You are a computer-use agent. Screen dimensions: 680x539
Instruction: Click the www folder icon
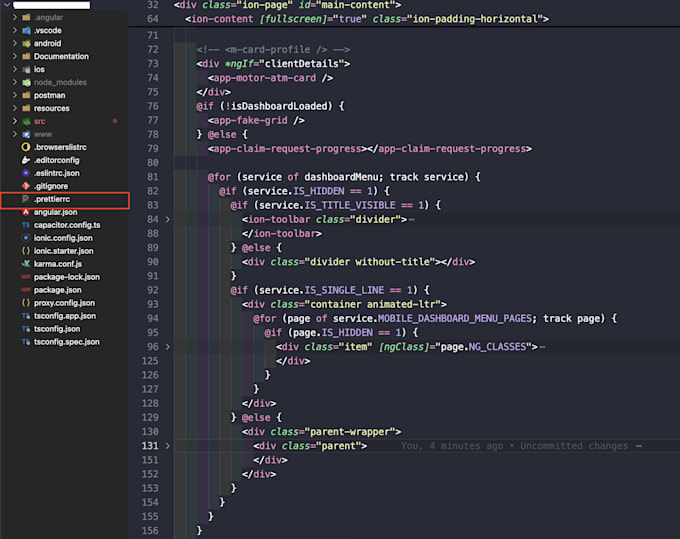26,134
